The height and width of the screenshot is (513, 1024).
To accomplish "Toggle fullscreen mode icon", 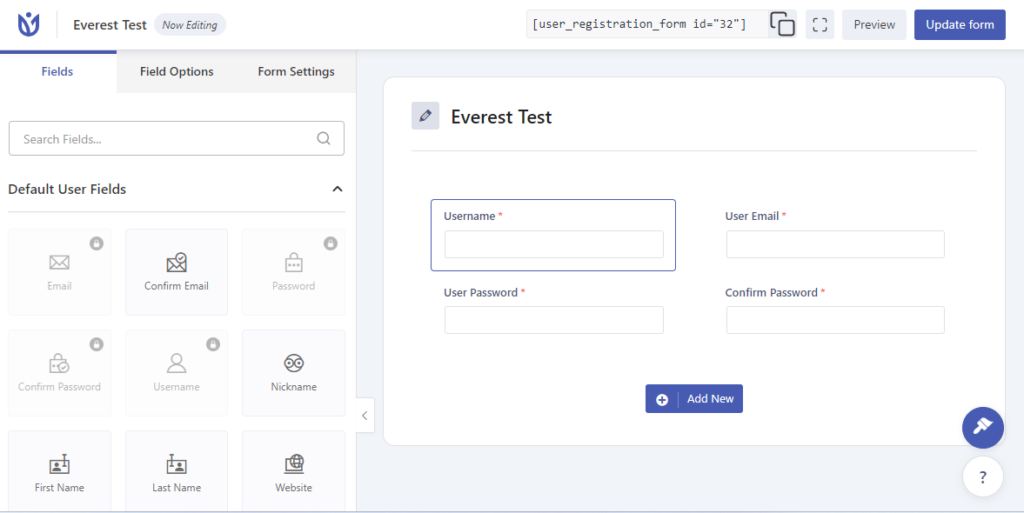I will pyautogui.click(x=820, y=25).
